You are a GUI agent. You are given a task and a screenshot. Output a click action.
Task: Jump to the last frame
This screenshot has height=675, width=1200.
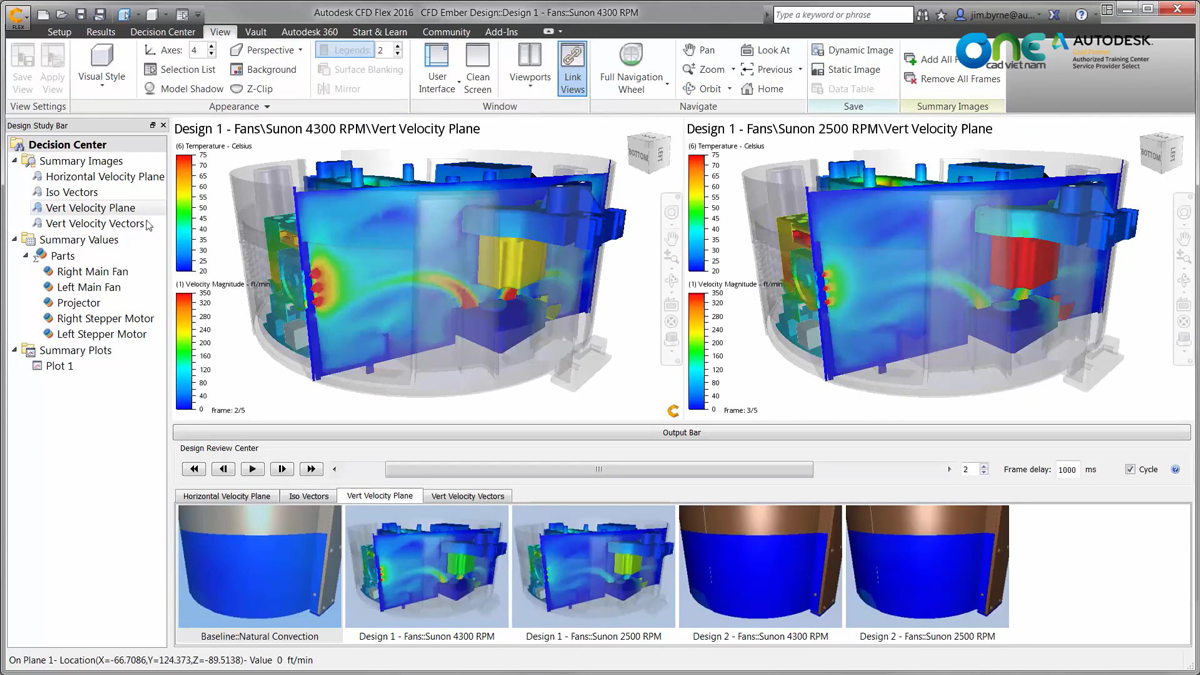coord(311,469)
